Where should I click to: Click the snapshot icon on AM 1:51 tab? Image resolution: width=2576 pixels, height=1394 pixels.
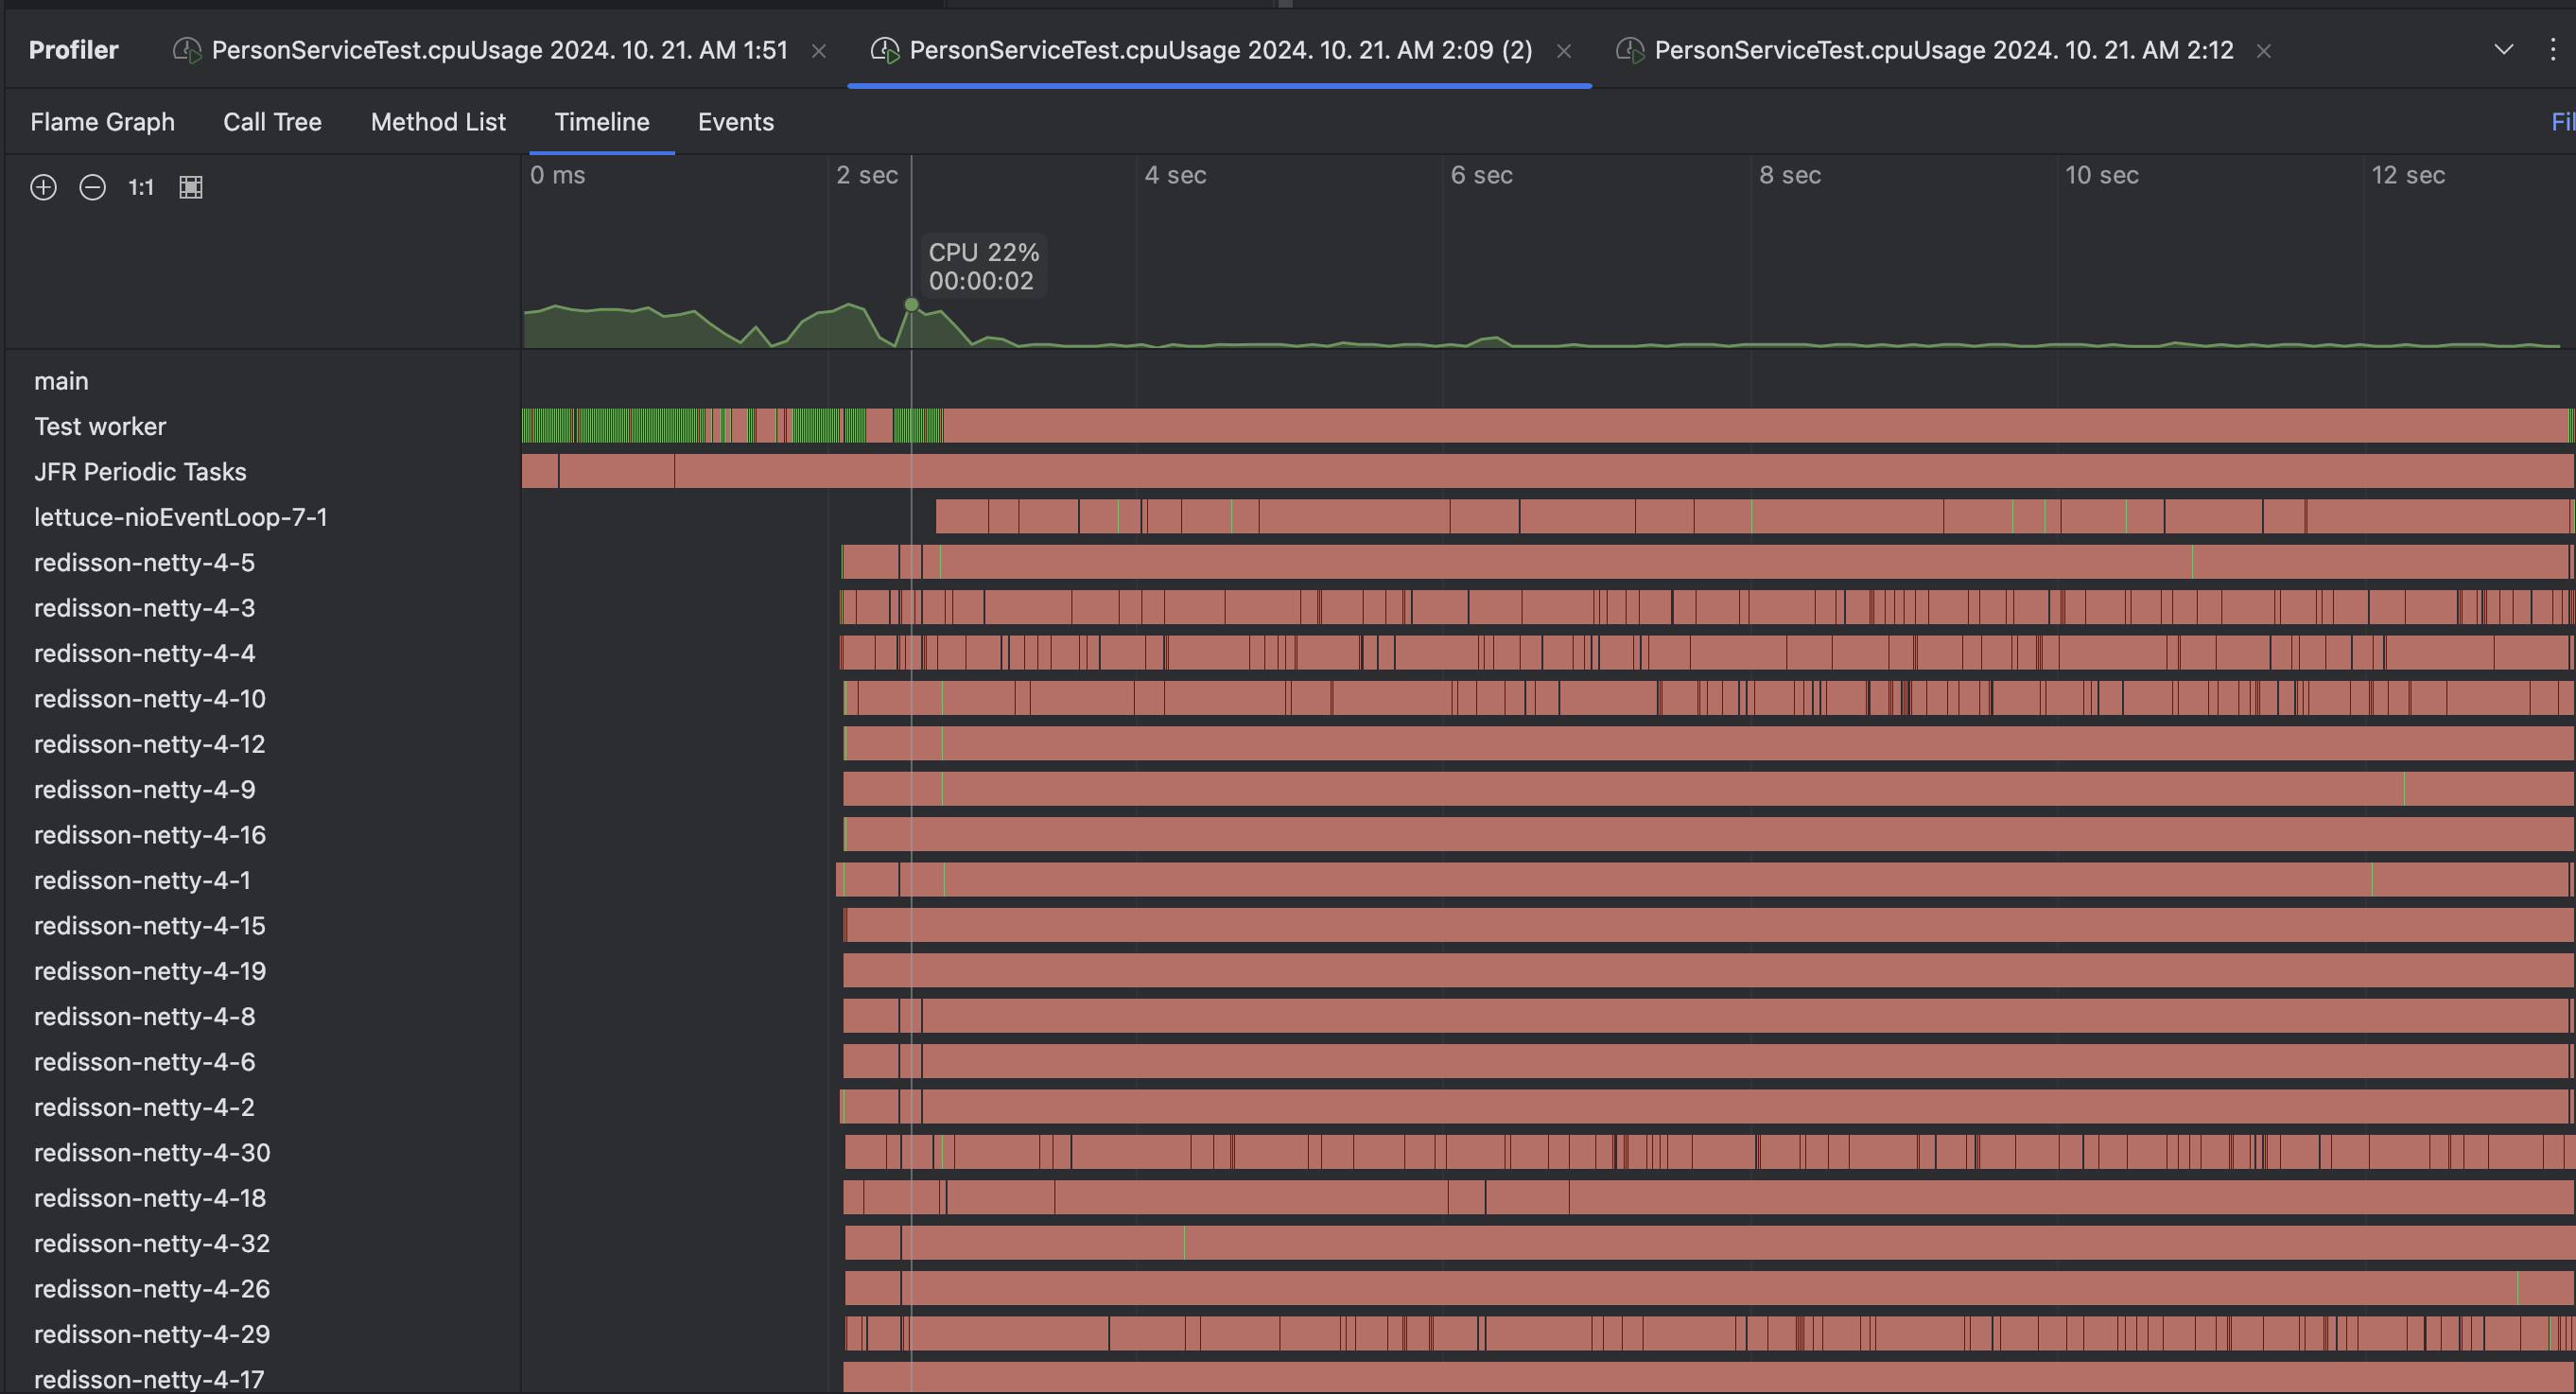coord(187,50)
